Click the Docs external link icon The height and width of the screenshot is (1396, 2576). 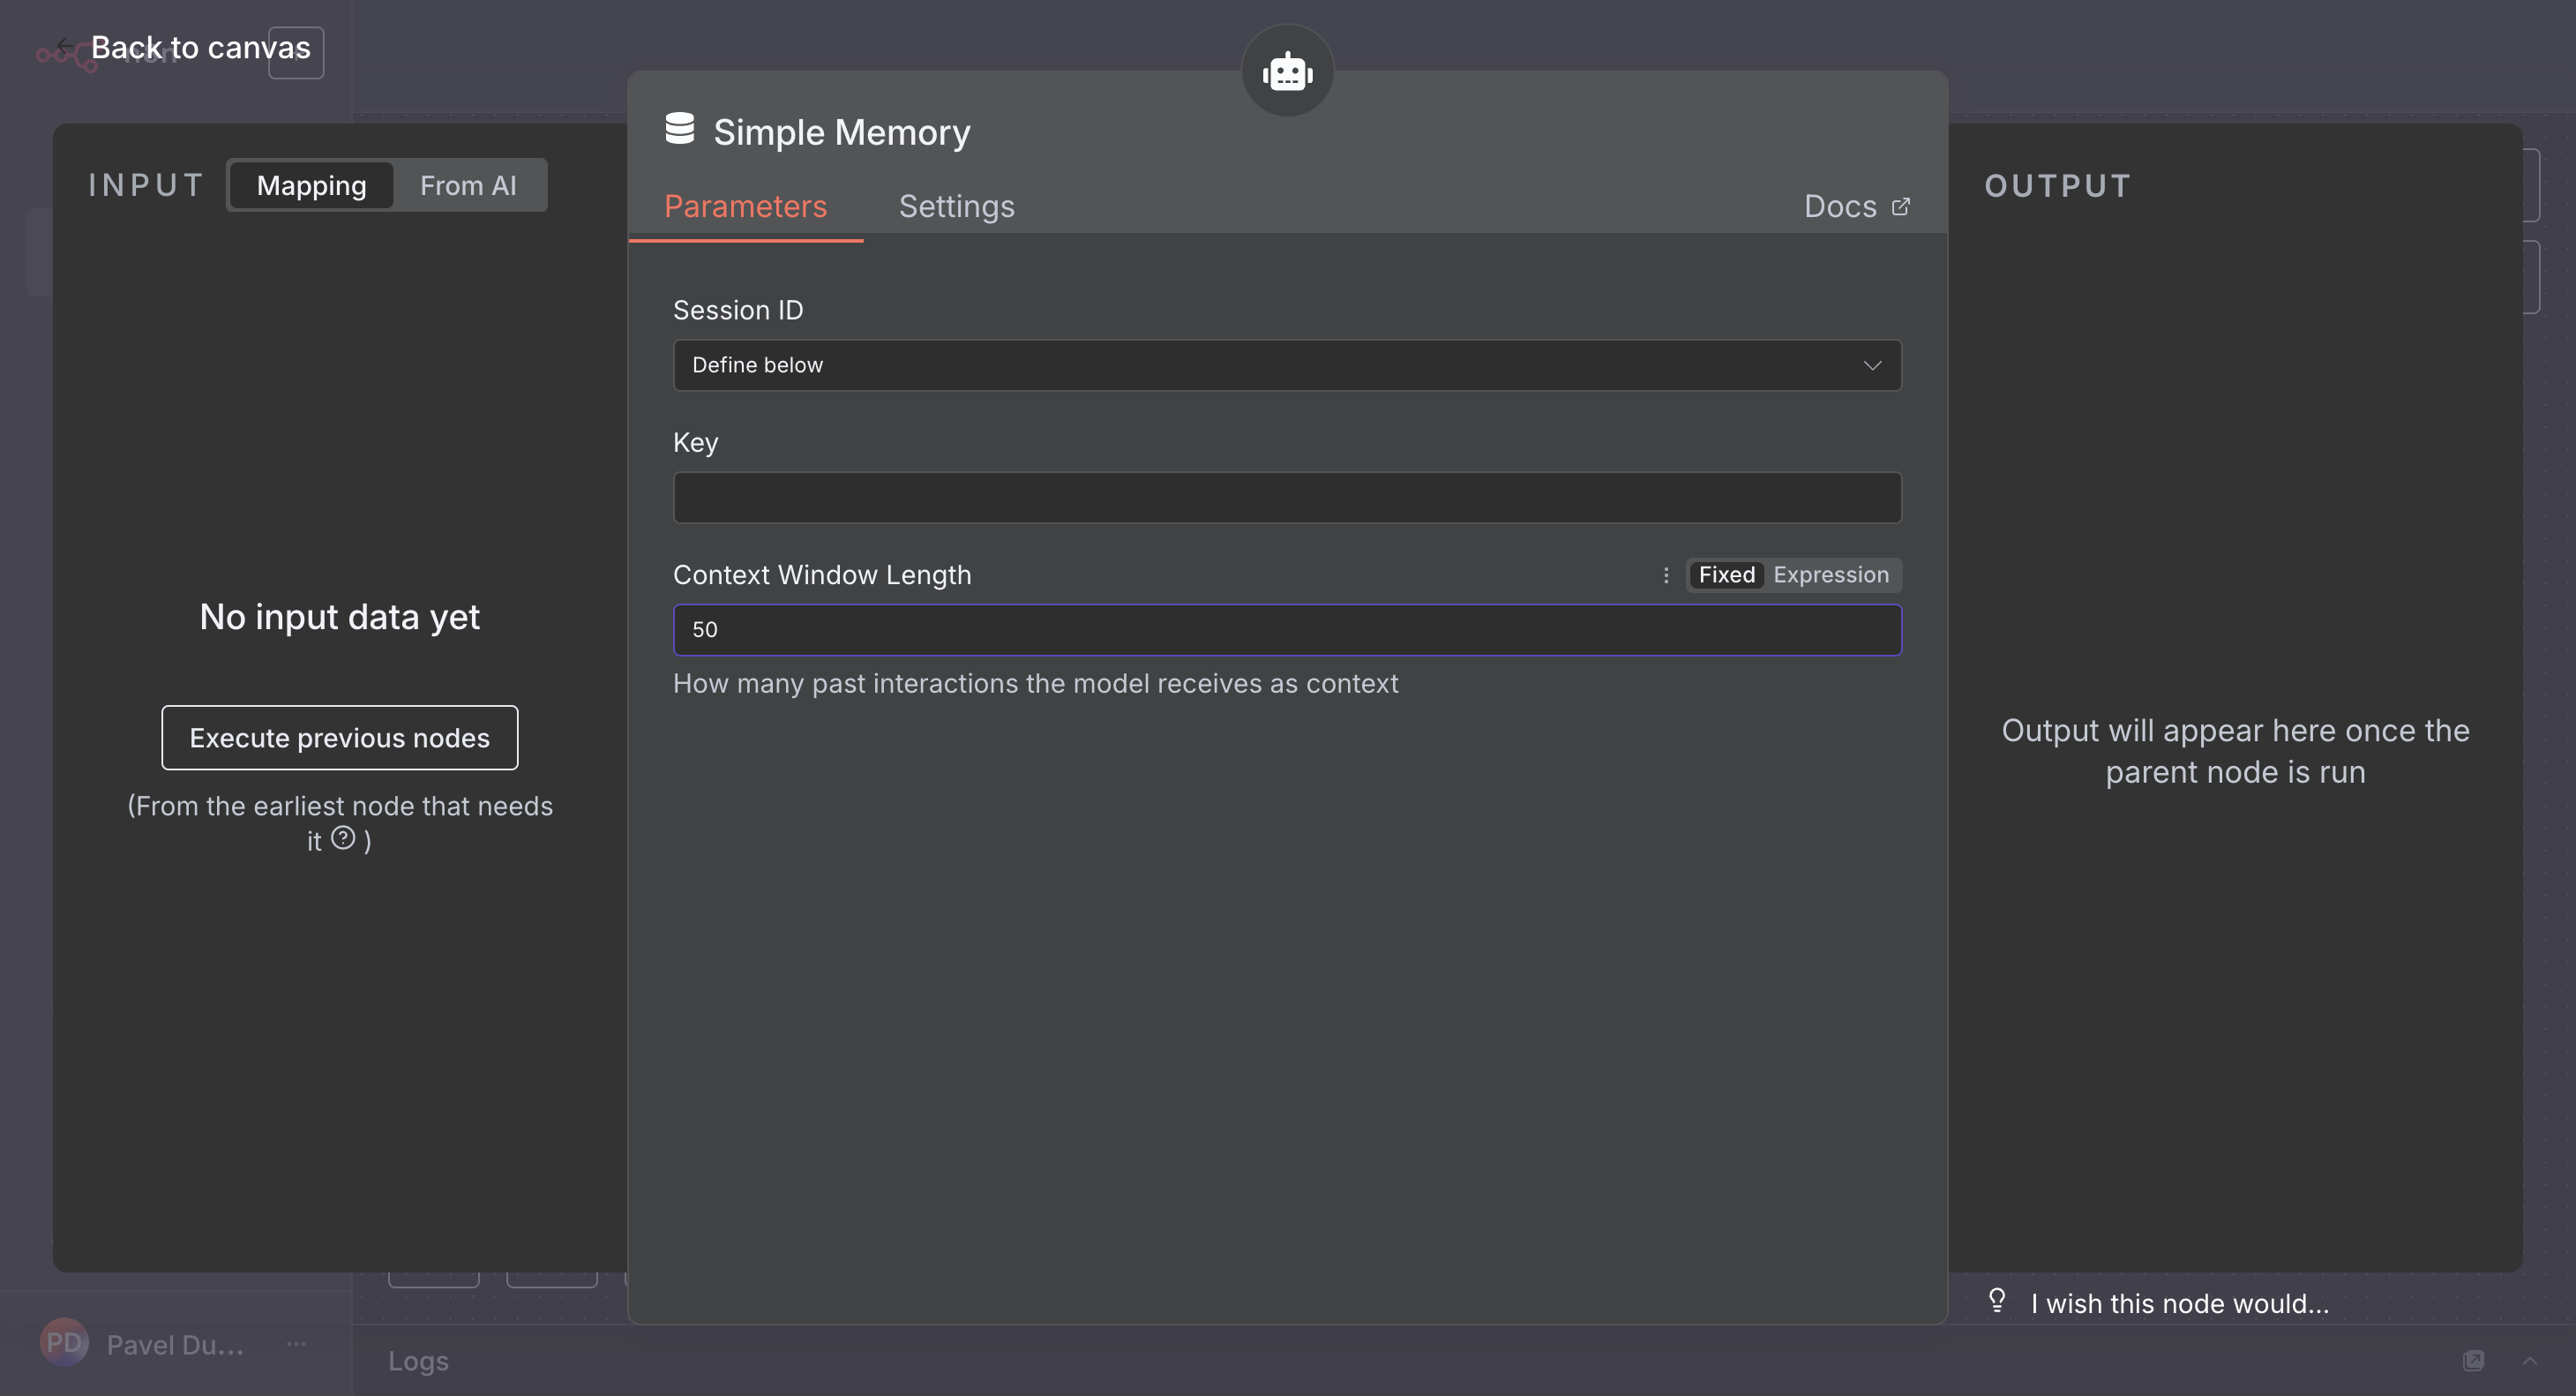click(x=1900, y=207)
